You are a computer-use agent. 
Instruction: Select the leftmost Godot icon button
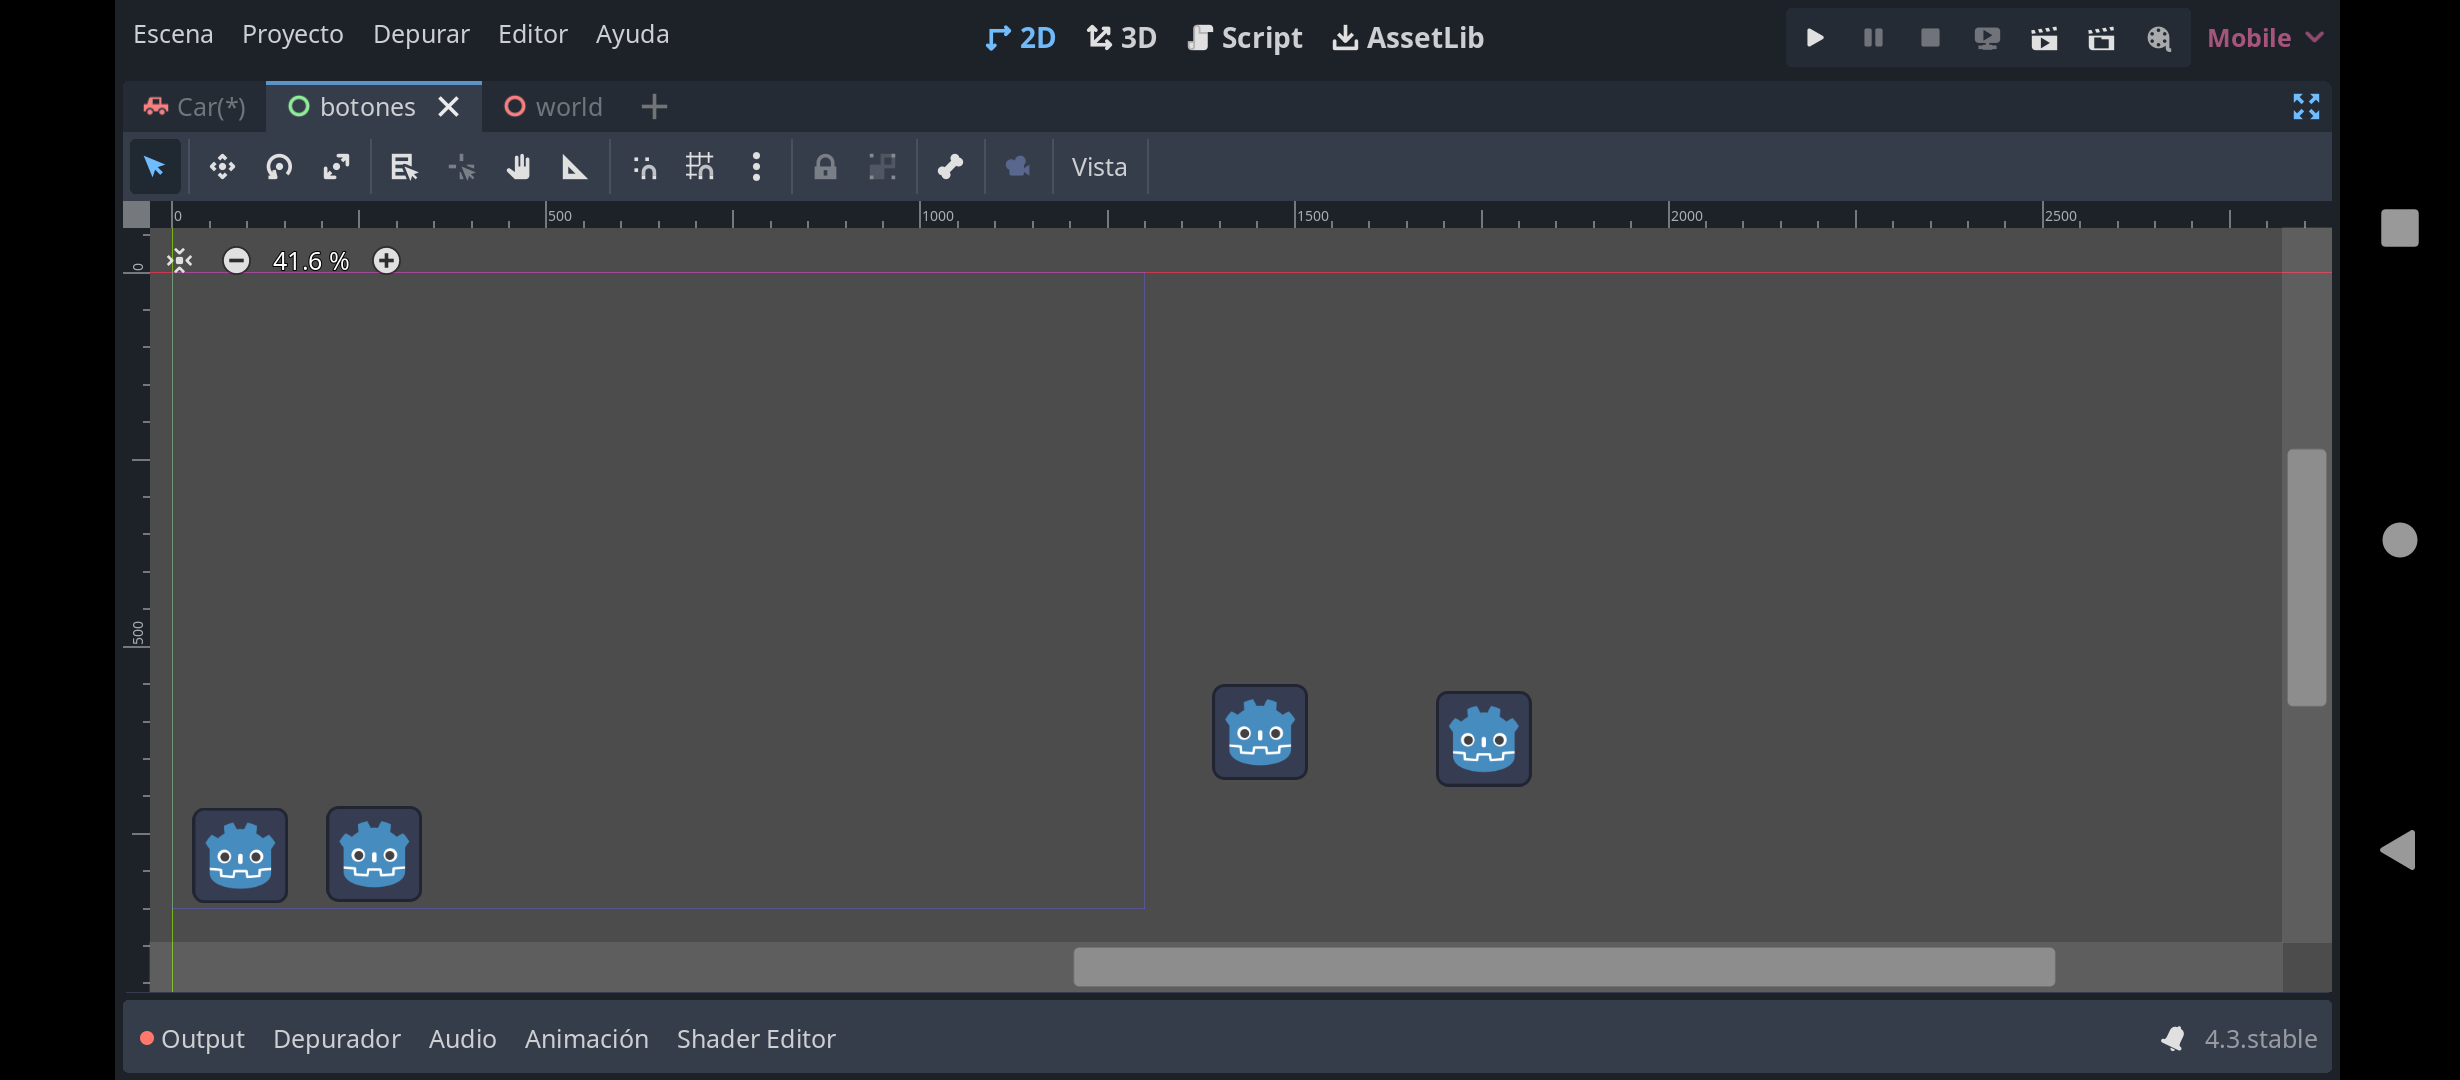(x=240, y=856)
